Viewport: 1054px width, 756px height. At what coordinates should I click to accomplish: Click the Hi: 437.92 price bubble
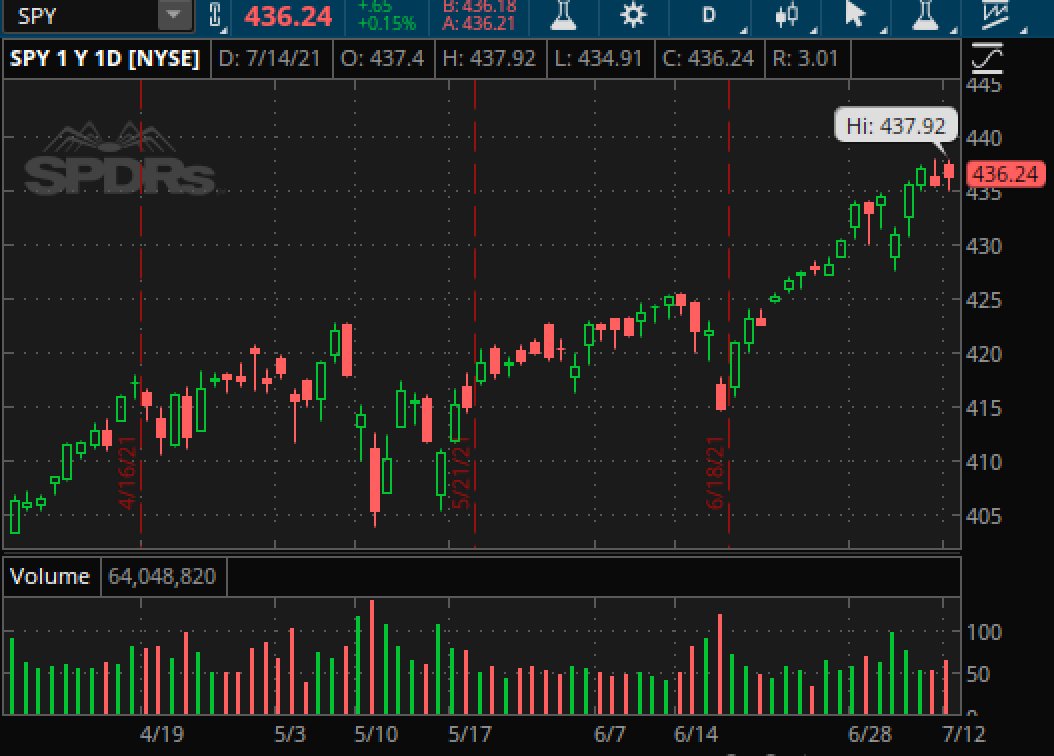pos(896,126)
